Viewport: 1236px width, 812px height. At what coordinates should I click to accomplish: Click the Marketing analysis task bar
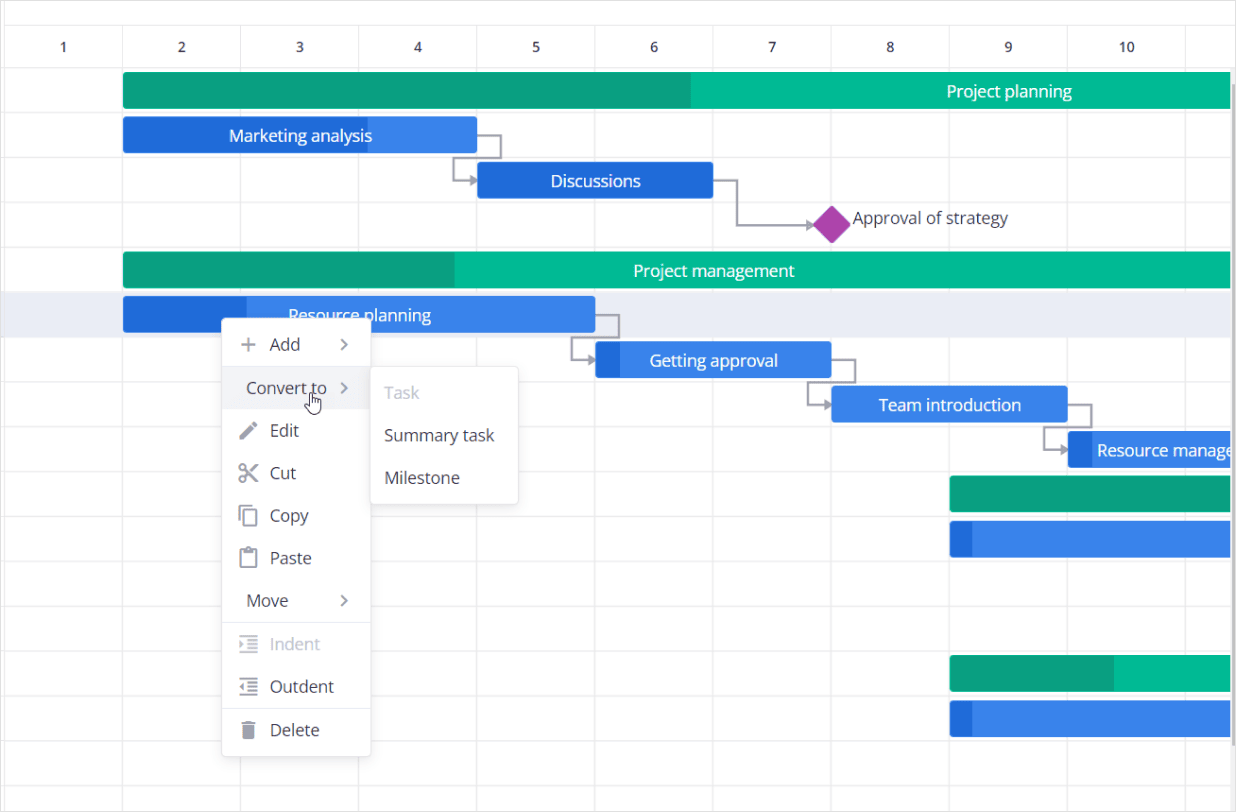[300, 135]
